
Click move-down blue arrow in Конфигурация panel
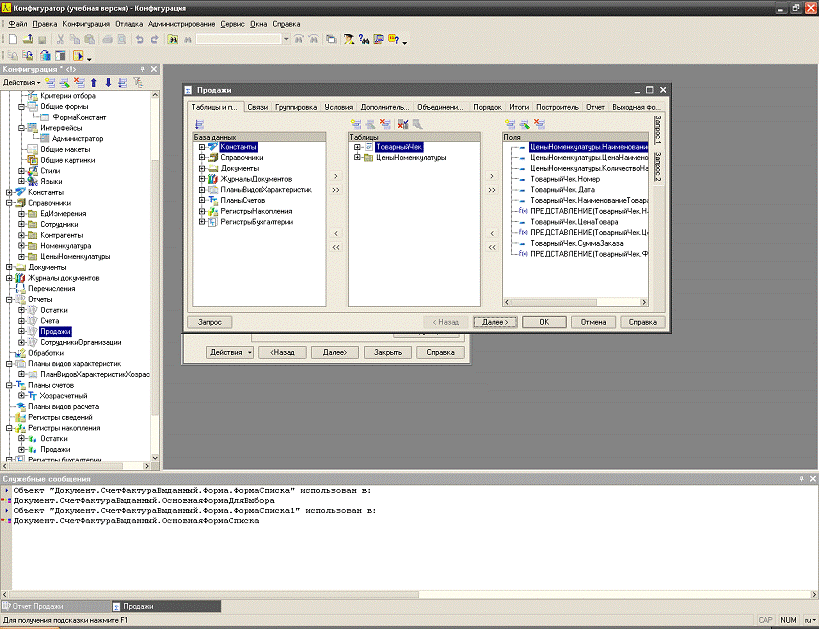click(x=107, y=82)
